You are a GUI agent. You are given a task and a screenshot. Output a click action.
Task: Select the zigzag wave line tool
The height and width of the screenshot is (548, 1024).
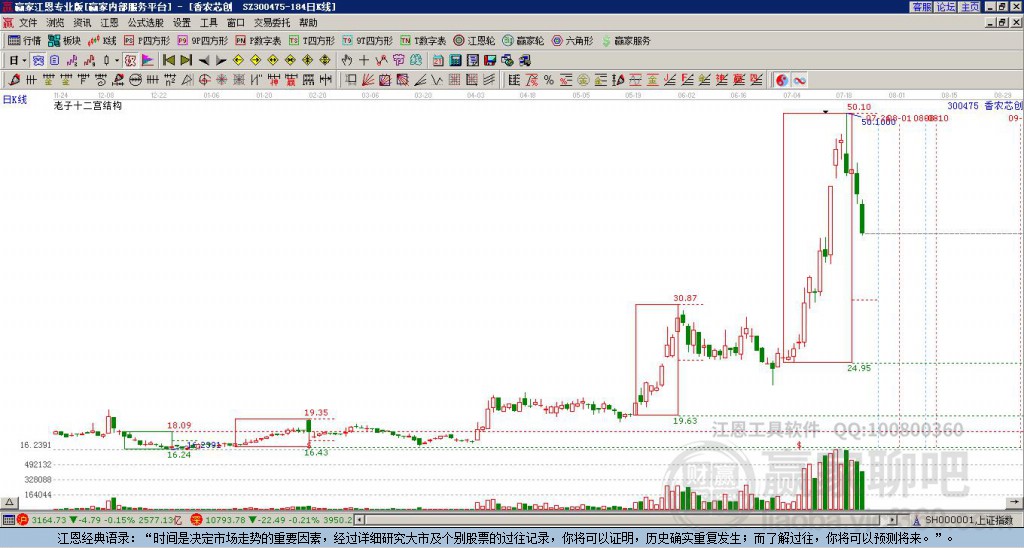click(x=437, y=80)
